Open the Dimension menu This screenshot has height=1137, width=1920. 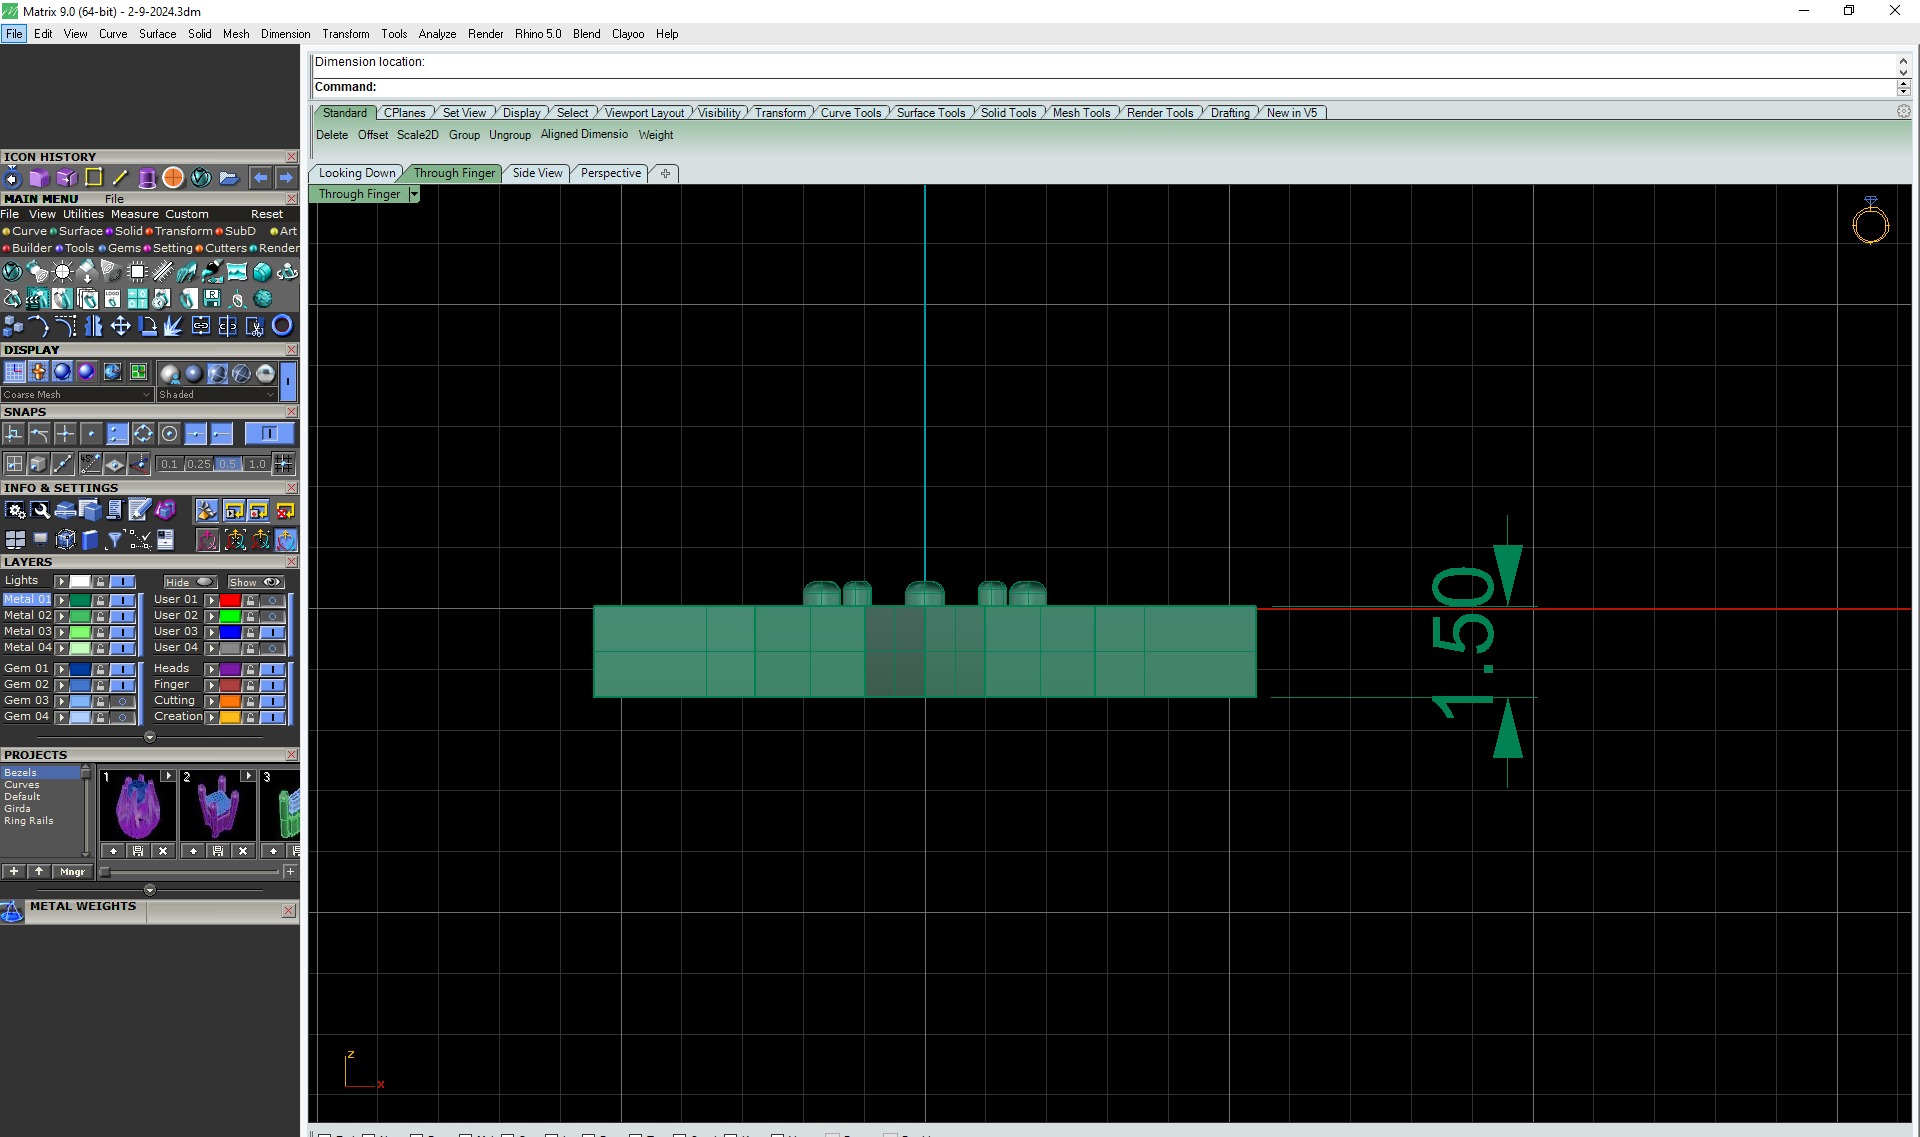point(285,34)
